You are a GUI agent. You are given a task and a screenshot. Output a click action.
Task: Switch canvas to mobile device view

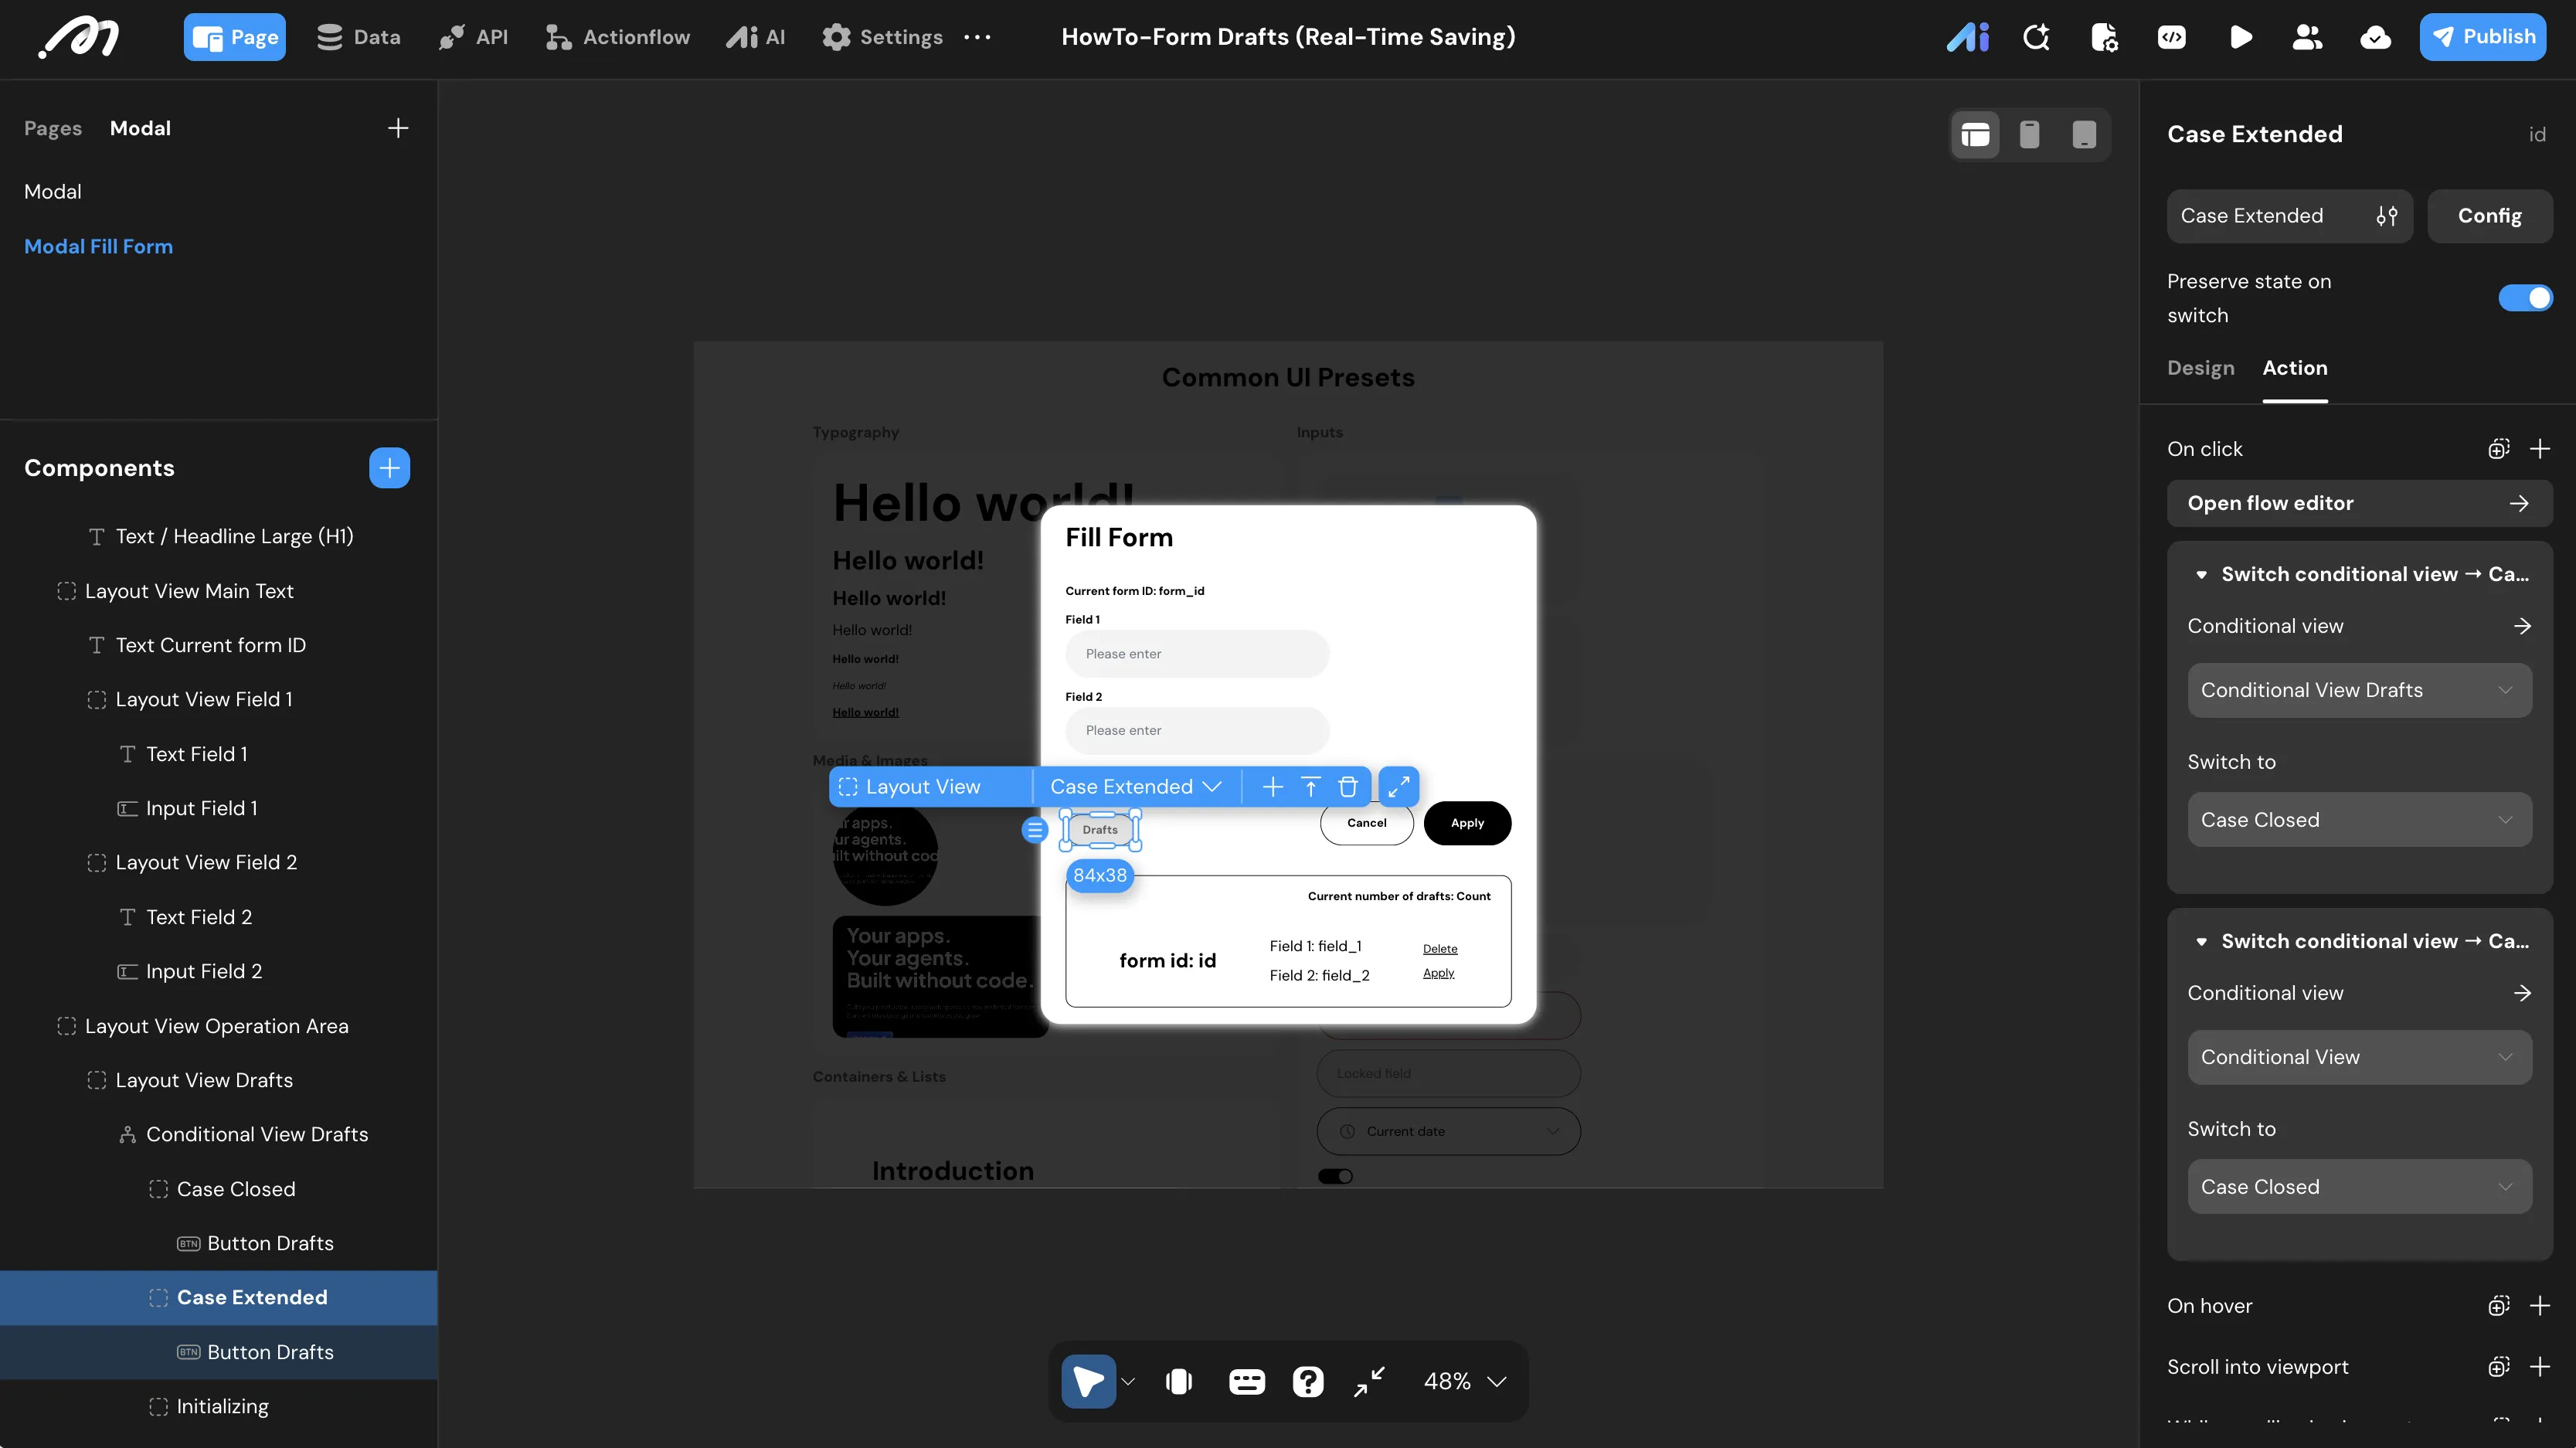tap(2029, 134)
